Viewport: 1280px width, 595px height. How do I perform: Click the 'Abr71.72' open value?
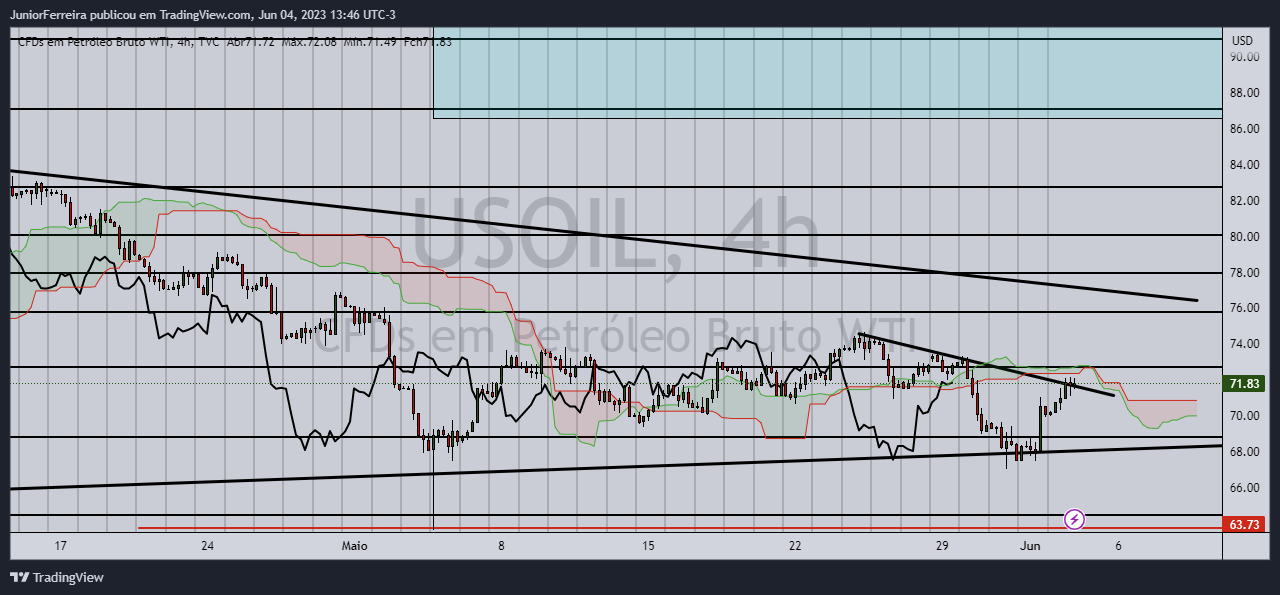[x=250, y=42]
